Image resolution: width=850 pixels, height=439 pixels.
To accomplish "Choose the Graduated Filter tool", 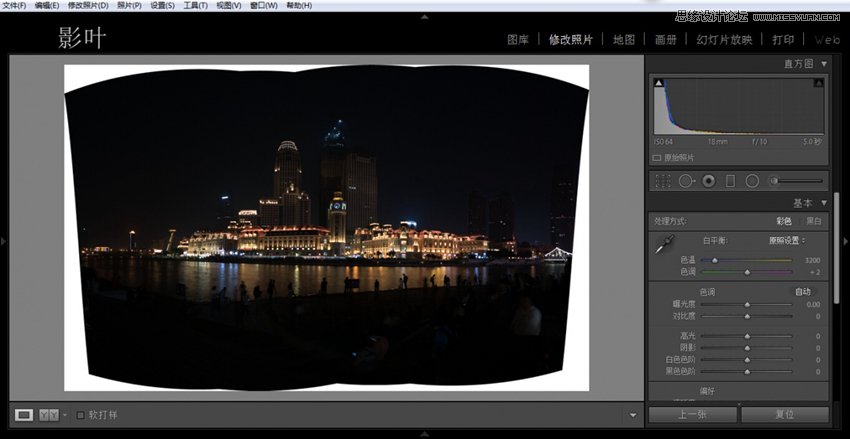I will 730,181.
